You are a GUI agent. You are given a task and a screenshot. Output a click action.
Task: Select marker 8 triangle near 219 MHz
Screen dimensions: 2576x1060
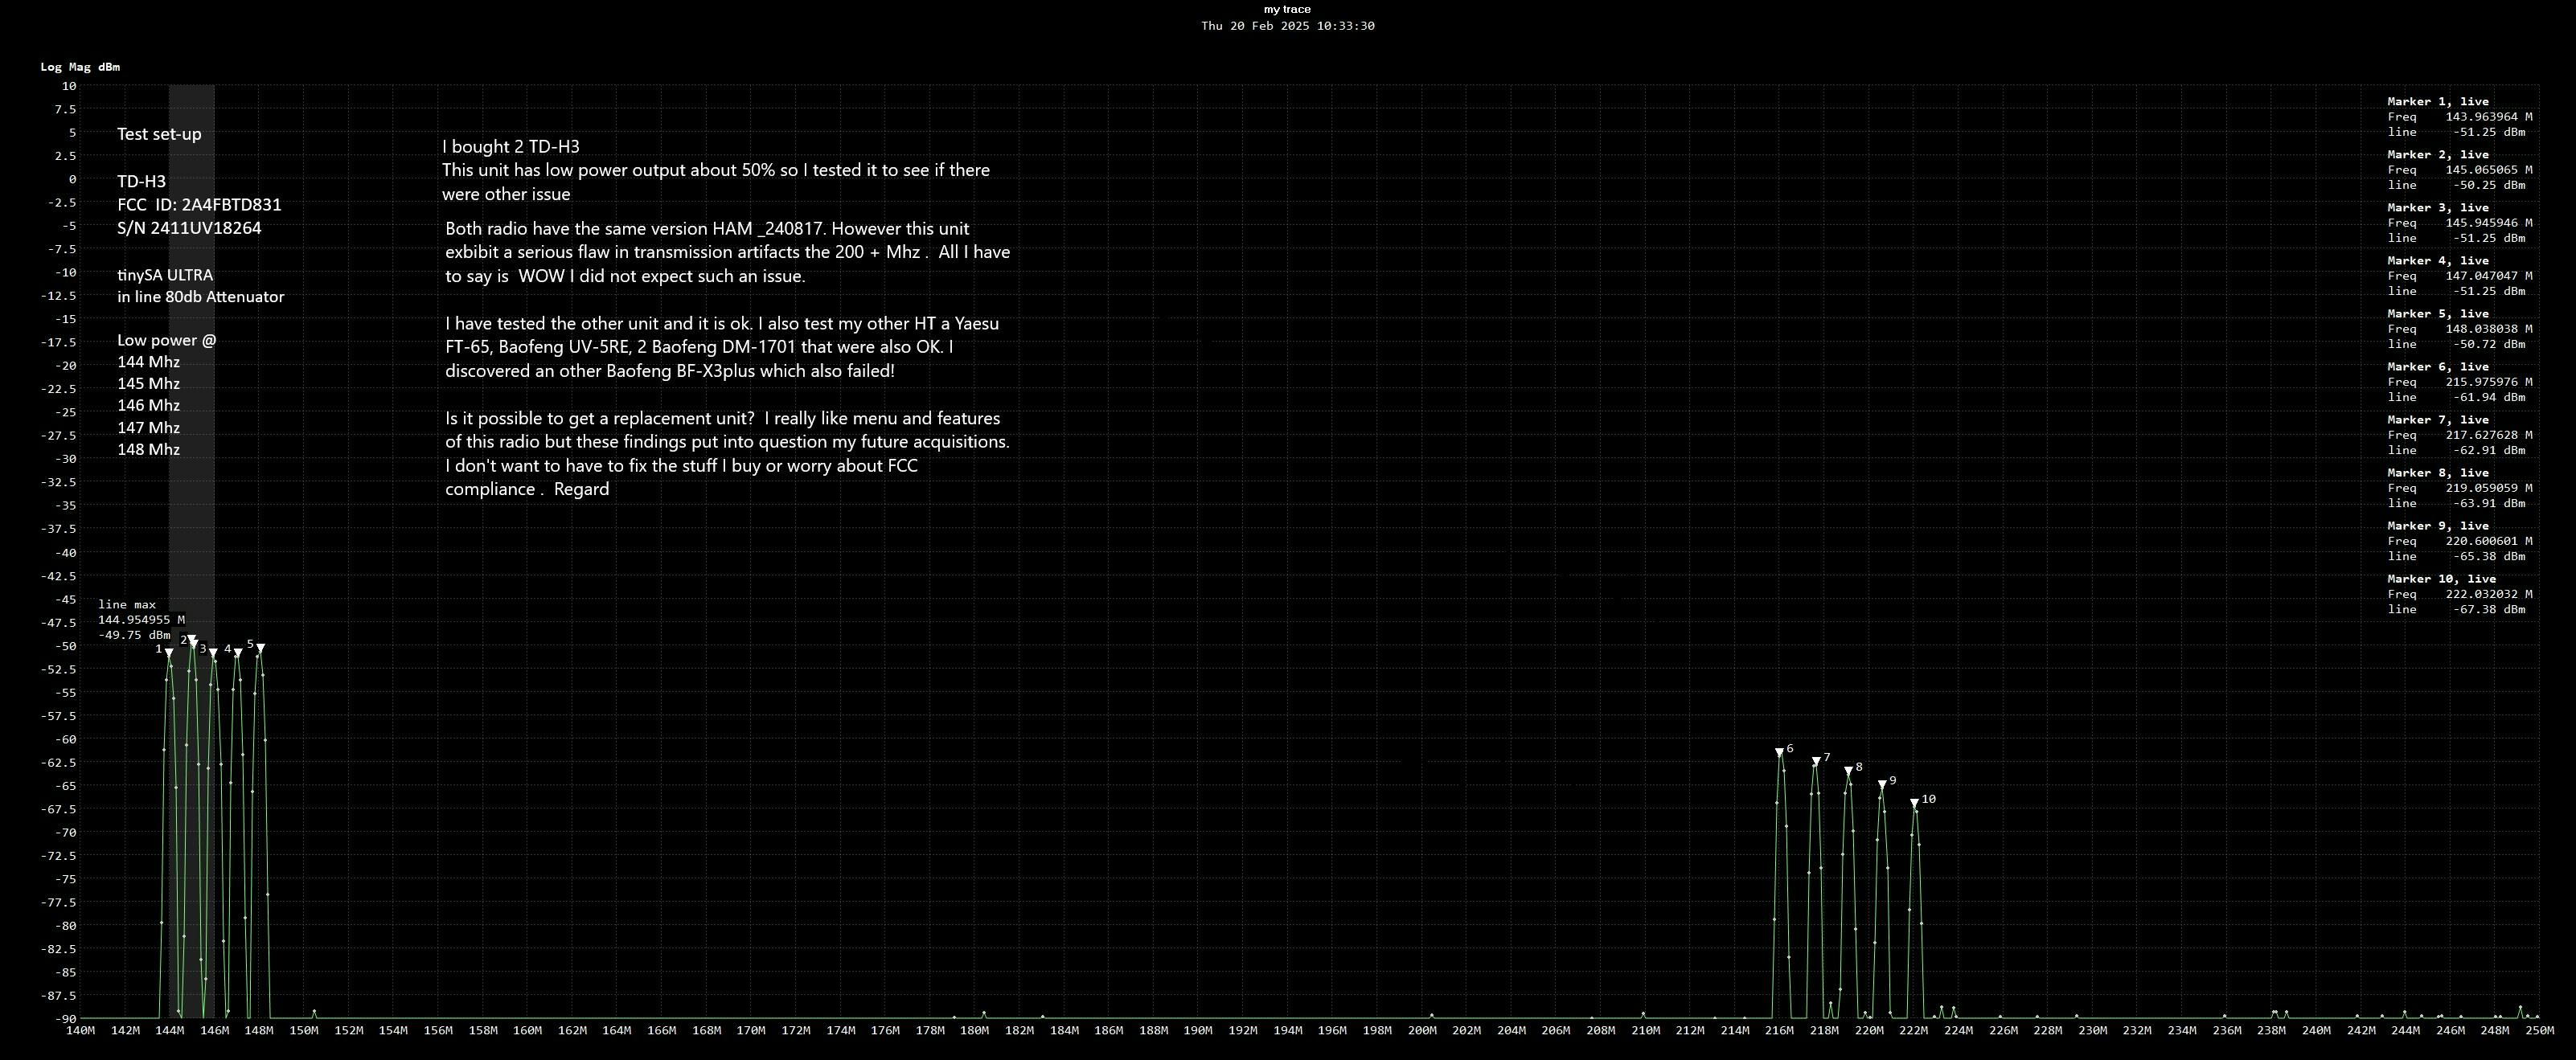pos(1848,771)
